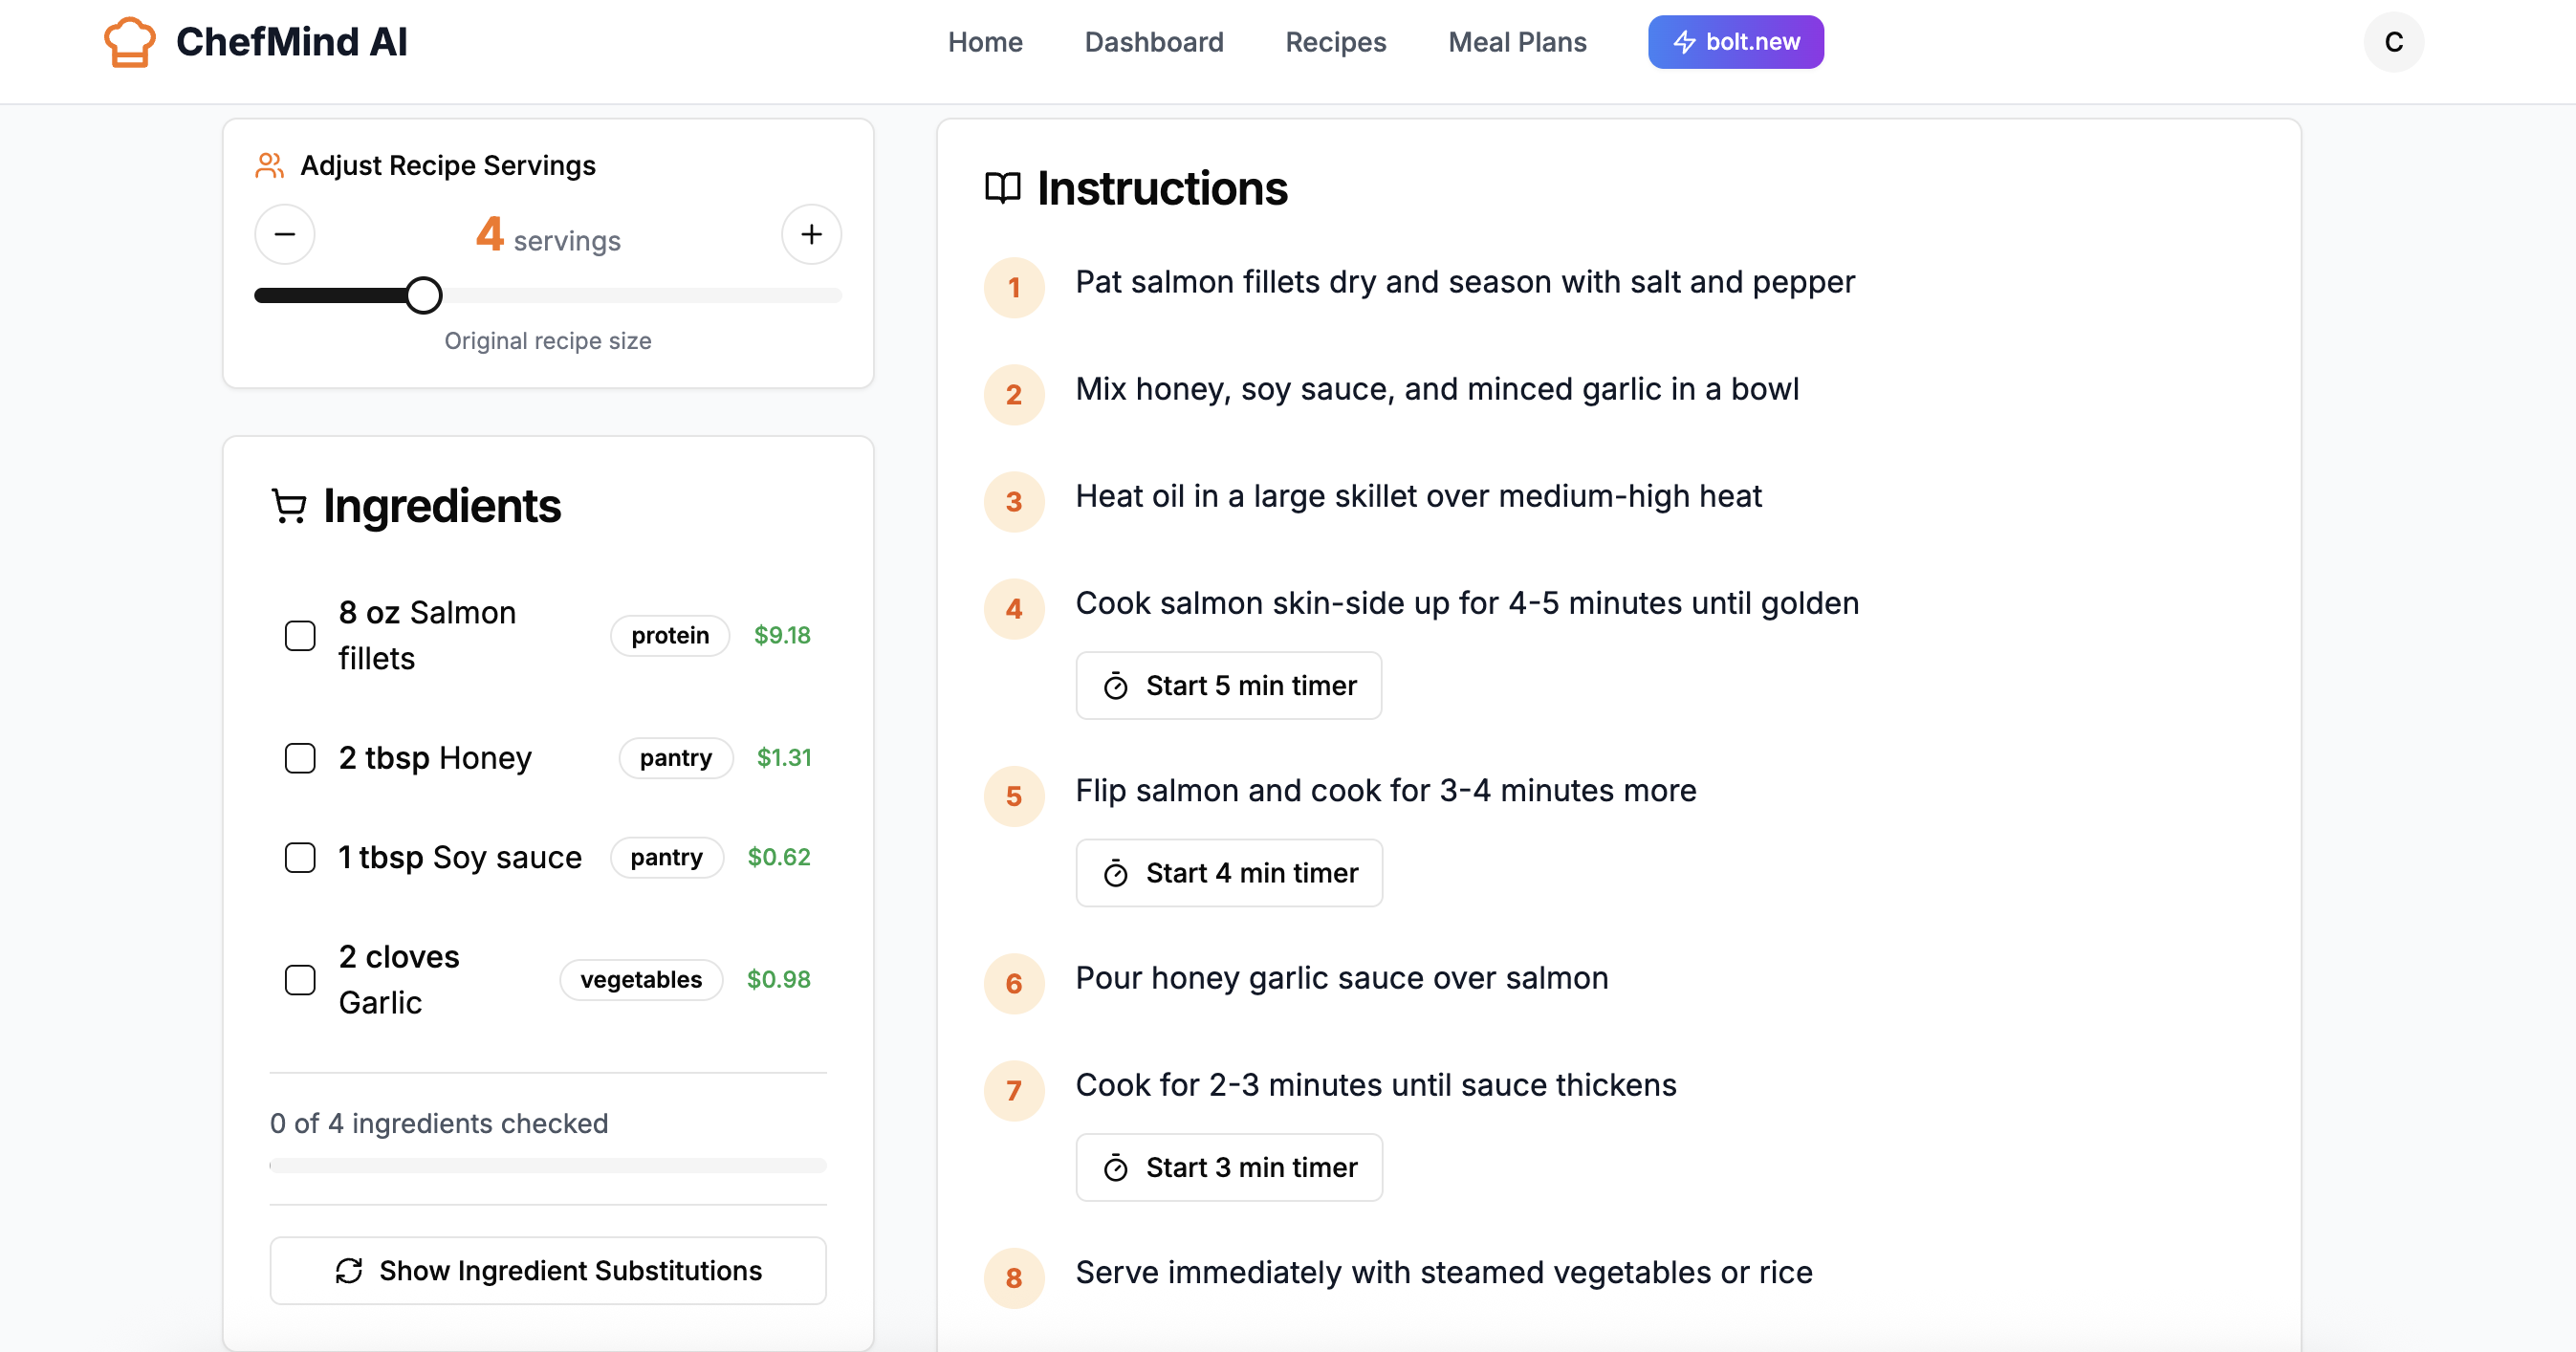This screenshot has width=2576, height=1352.
Task: Open the user avatar labeled C
Action: tap(2393, 42)
